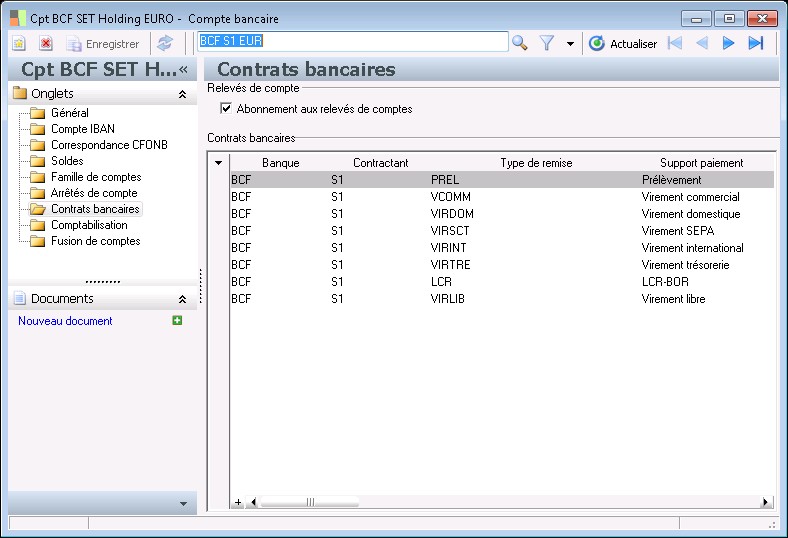Collapse the left panel with double chevron

point(184,69)
